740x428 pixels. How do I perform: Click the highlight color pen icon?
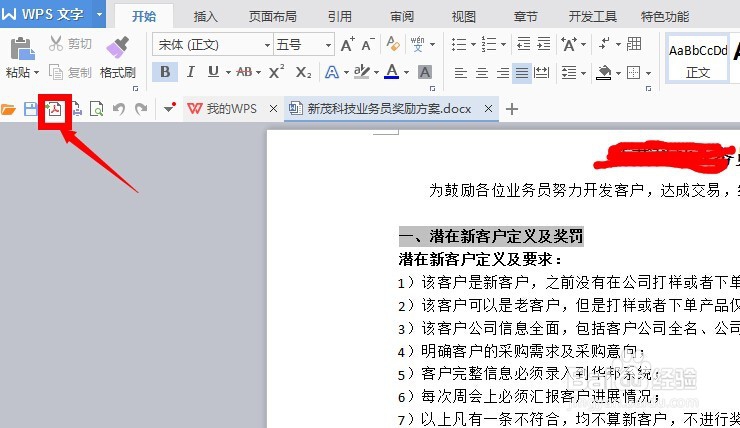coord(362,72)
